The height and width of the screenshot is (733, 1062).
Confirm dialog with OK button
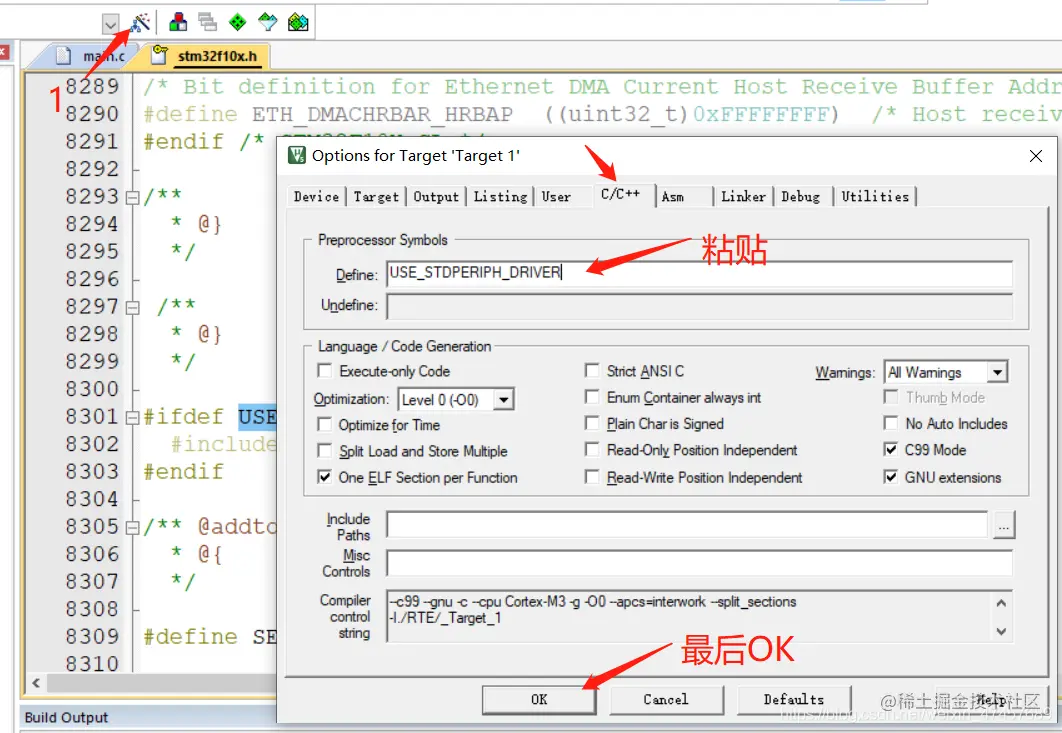coord(539,699)
